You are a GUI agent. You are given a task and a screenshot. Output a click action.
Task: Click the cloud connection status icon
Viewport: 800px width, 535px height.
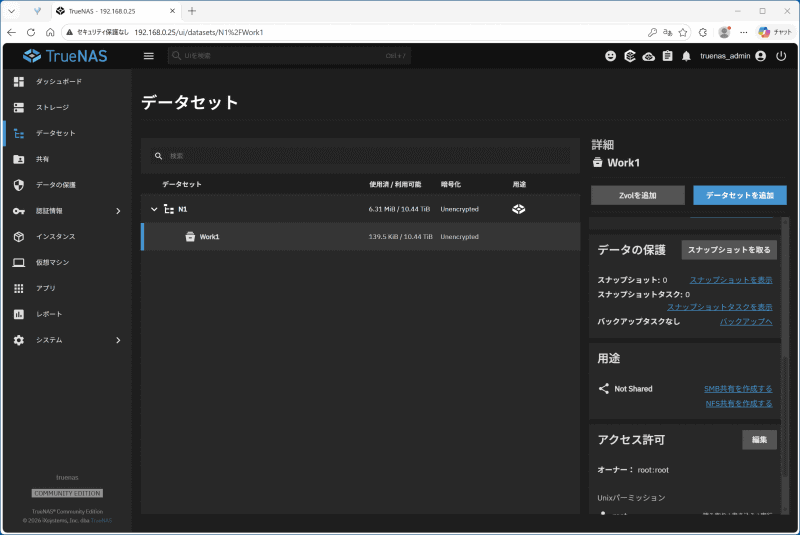click(648, 56)
